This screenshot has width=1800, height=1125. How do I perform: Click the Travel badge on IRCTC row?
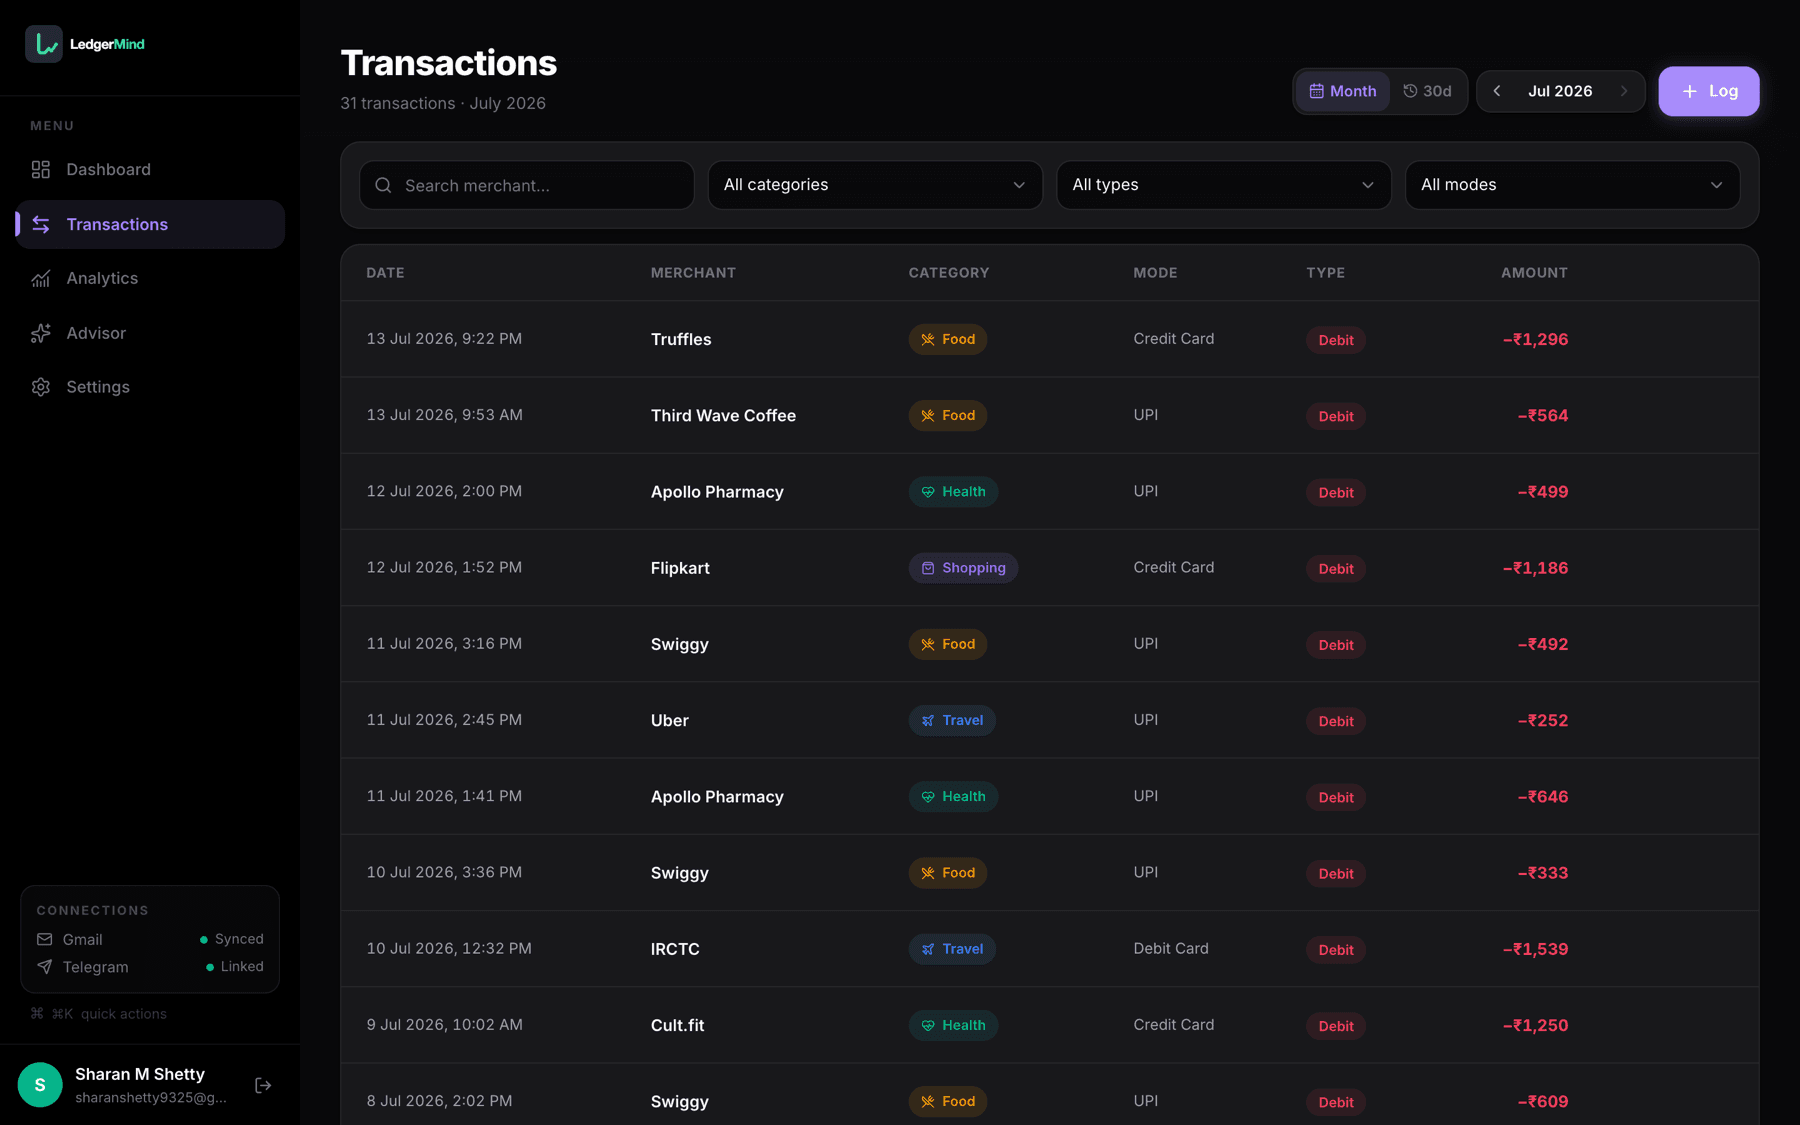(952, 949)
